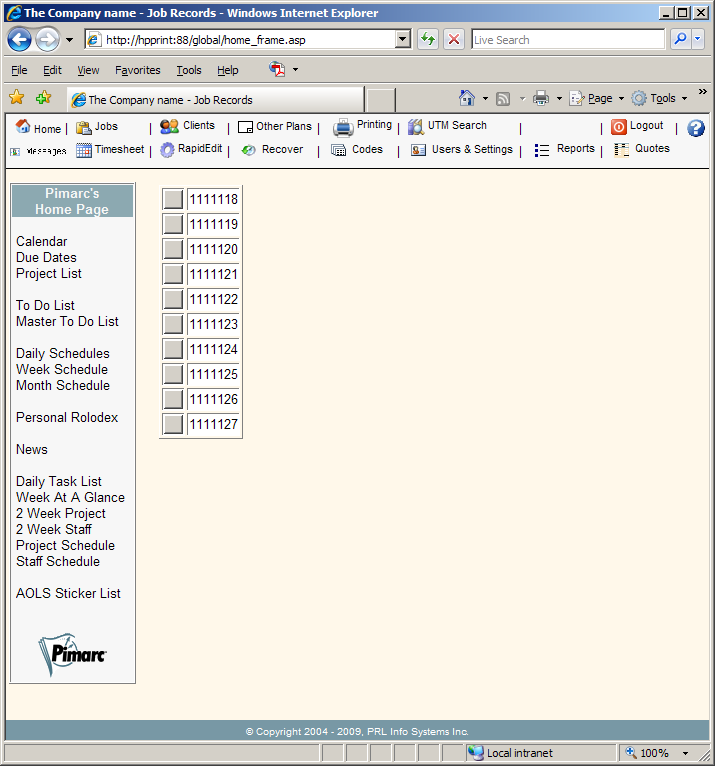Image resolution: width=715 pixels, height=766 pixels.
Task: Click the Recover icon
Action: pyautogui.click(x=249, y=150)
